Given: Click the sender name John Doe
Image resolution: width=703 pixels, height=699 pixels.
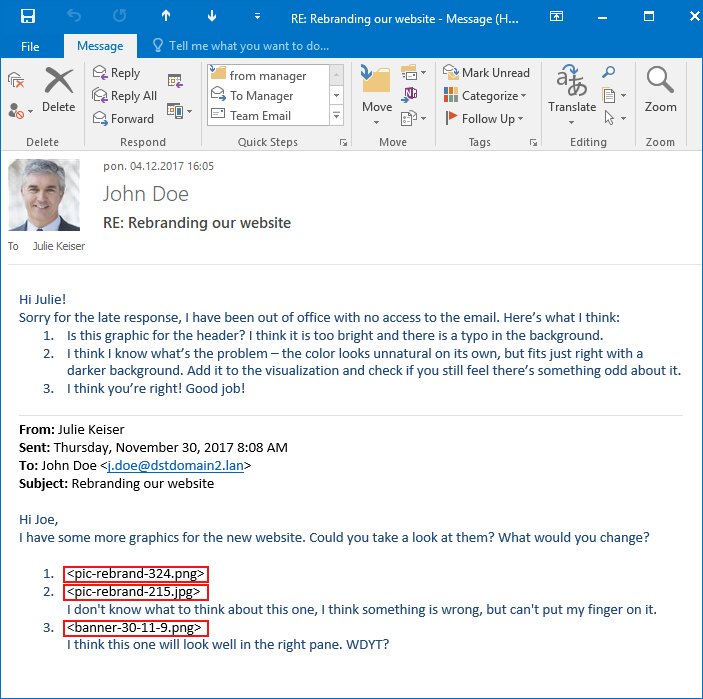Looking at the screenshot, I should point(146,194).
